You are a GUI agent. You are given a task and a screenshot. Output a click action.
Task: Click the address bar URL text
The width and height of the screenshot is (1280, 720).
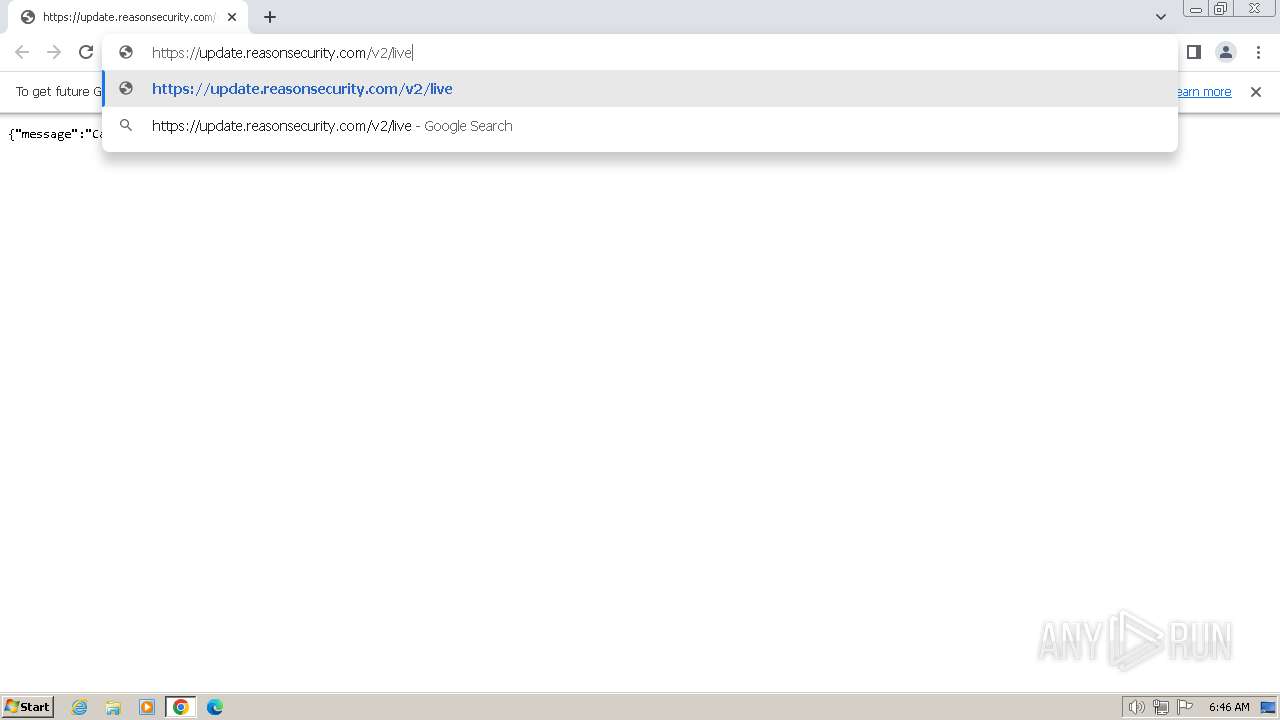coord(282,52)
